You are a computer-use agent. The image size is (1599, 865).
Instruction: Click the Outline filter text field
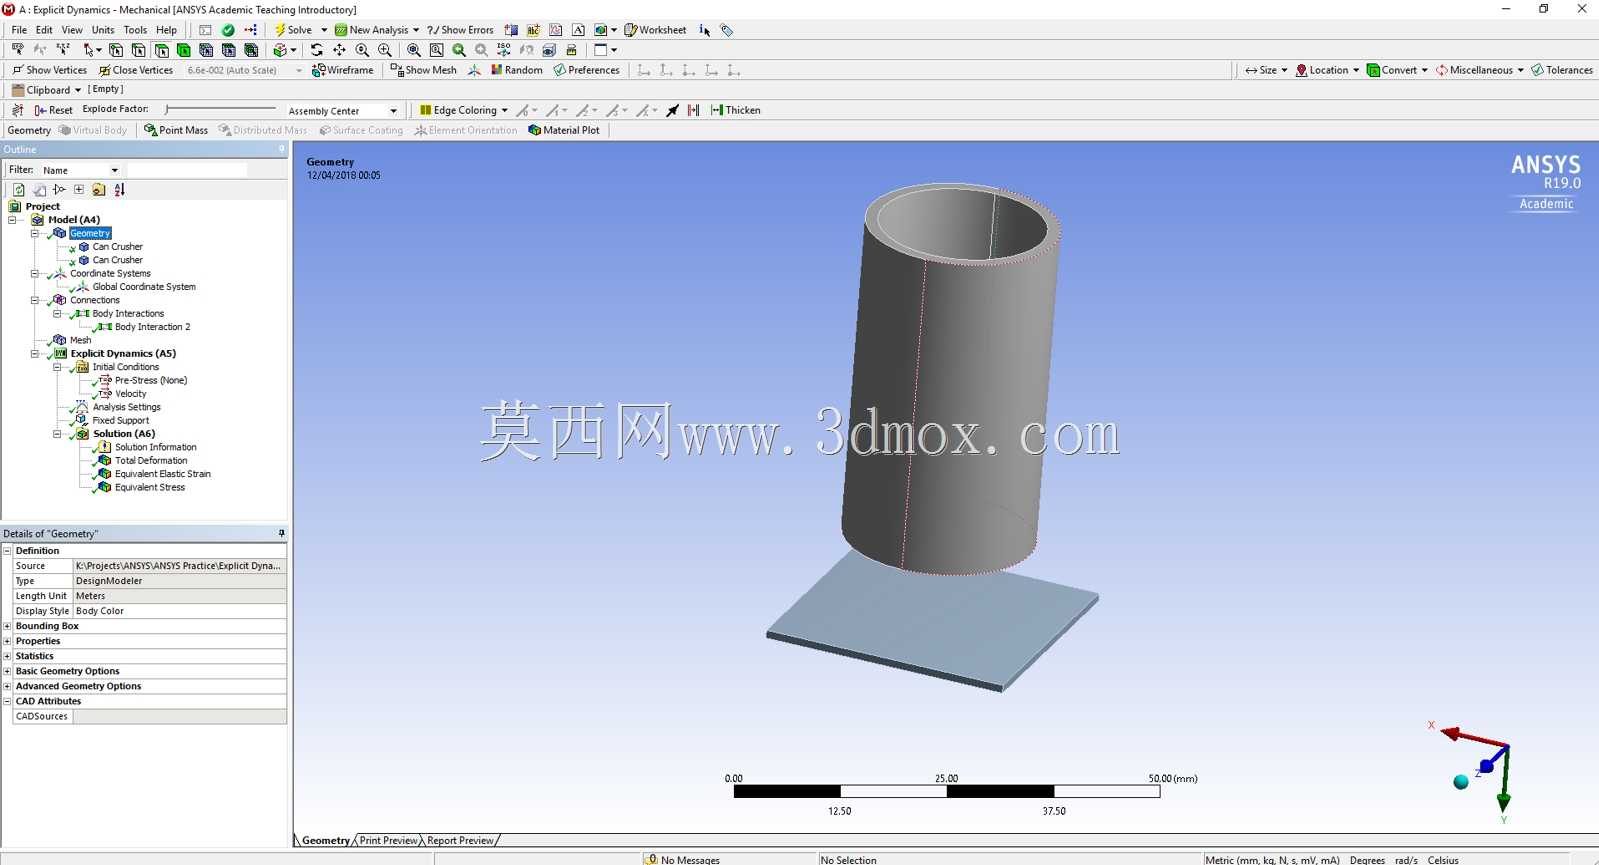pos(187,170)
